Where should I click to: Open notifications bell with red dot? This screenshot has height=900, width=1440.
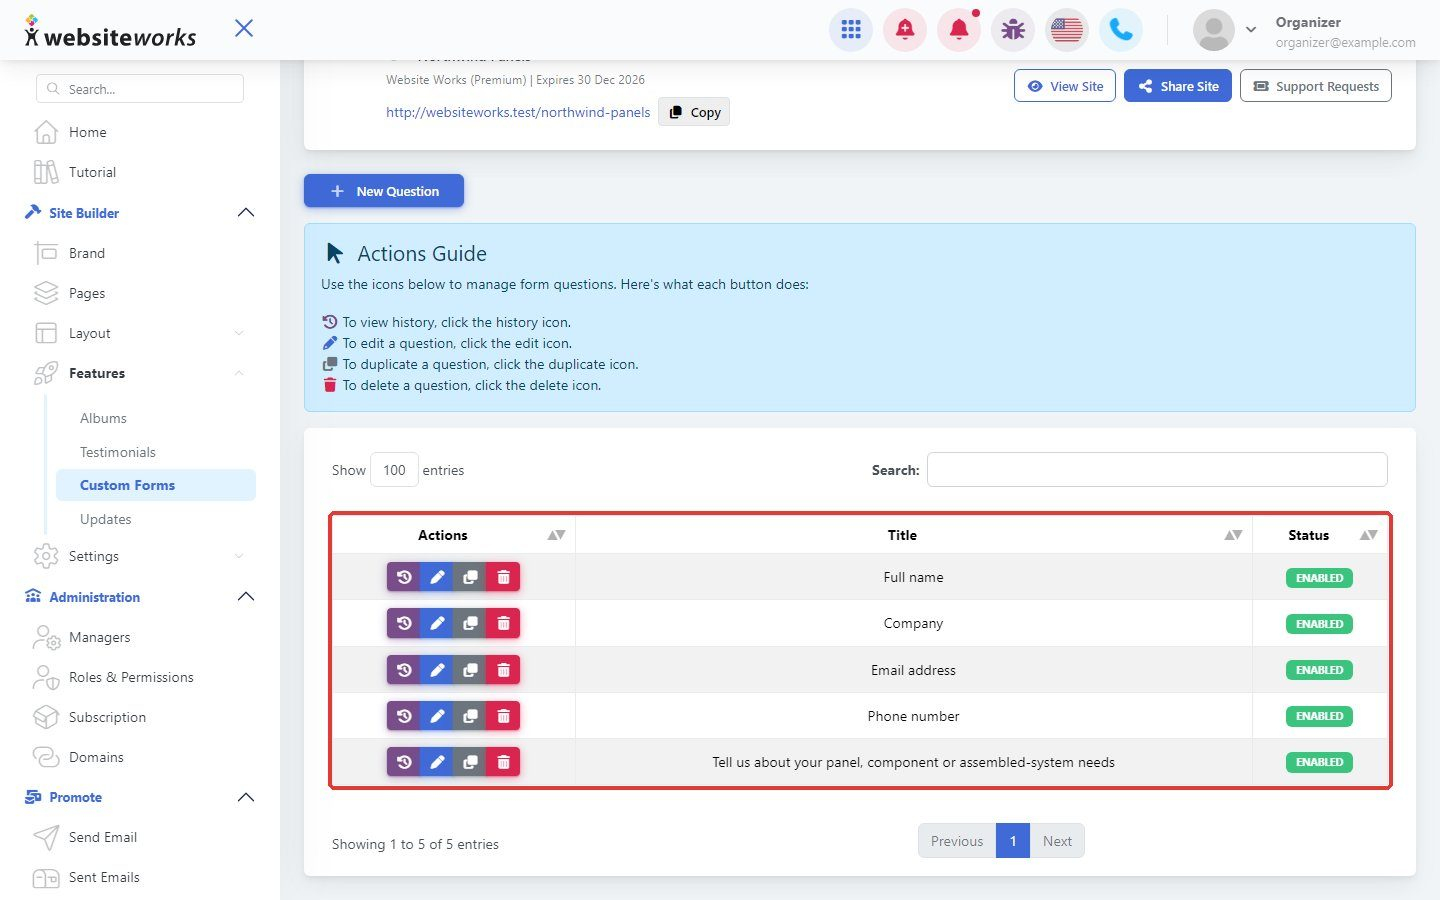[x=959, y=30]
